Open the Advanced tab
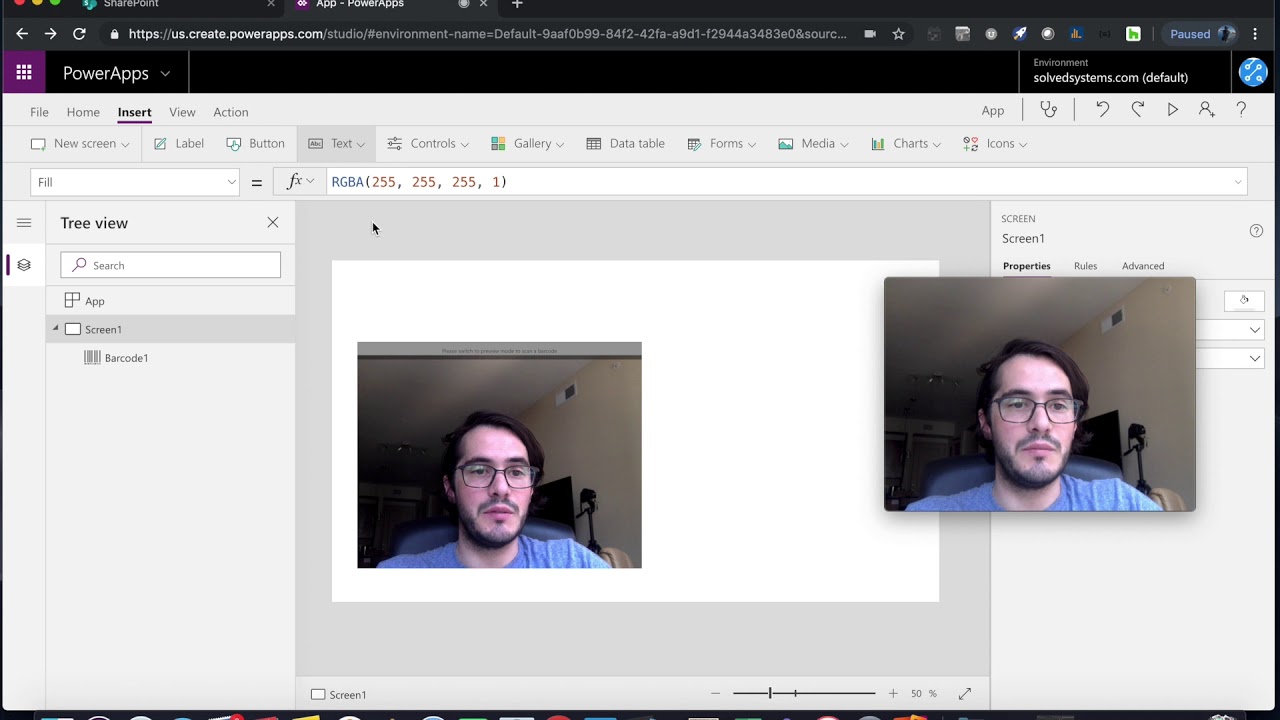The height and width of the screenshot is (720, 1280). coord(1143,266)
